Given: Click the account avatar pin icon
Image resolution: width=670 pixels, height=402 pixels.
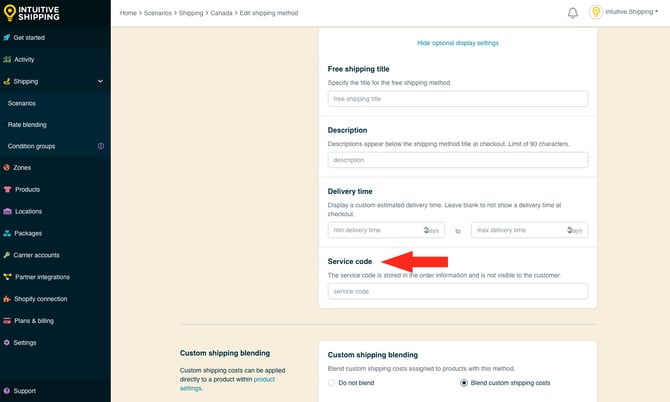Looking at the screenshot, I should click(x=596, y=12).
